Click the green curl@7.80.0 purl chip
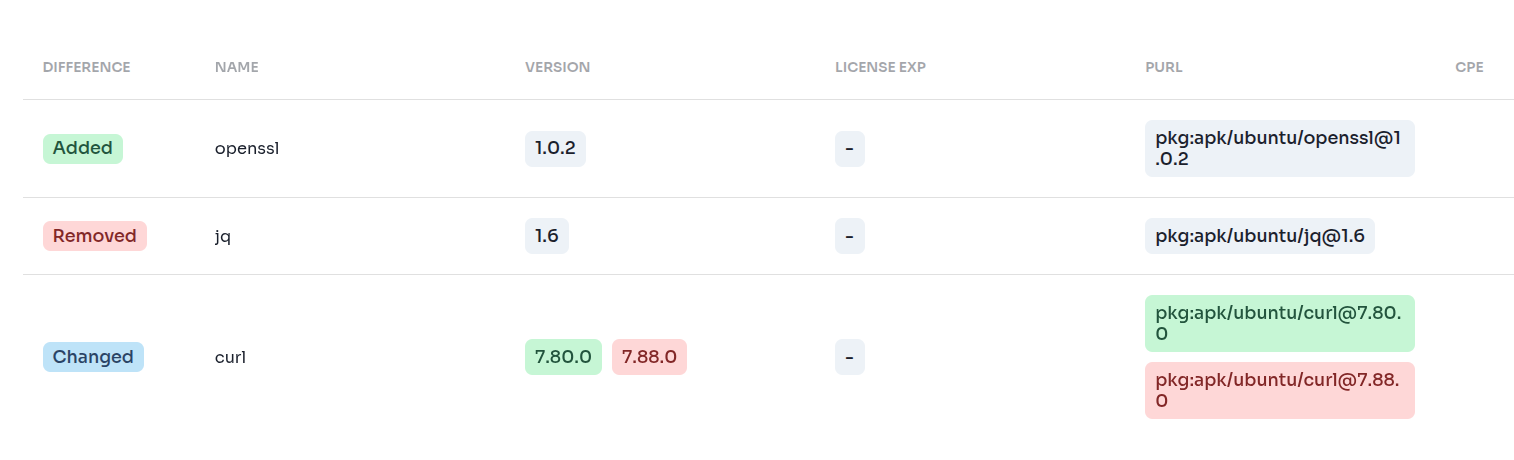 pos(1279,323)
